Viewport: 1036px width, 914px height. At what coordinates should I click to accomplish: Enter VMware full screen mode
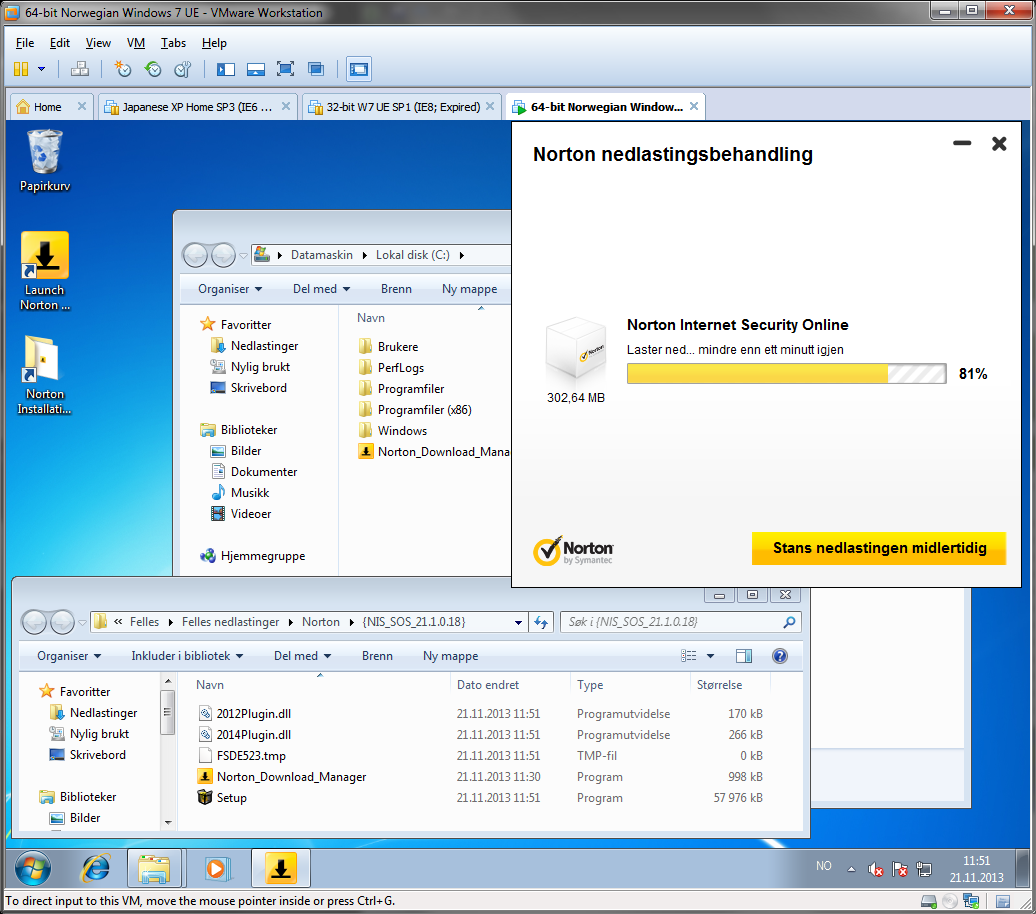tap(285, 69)
